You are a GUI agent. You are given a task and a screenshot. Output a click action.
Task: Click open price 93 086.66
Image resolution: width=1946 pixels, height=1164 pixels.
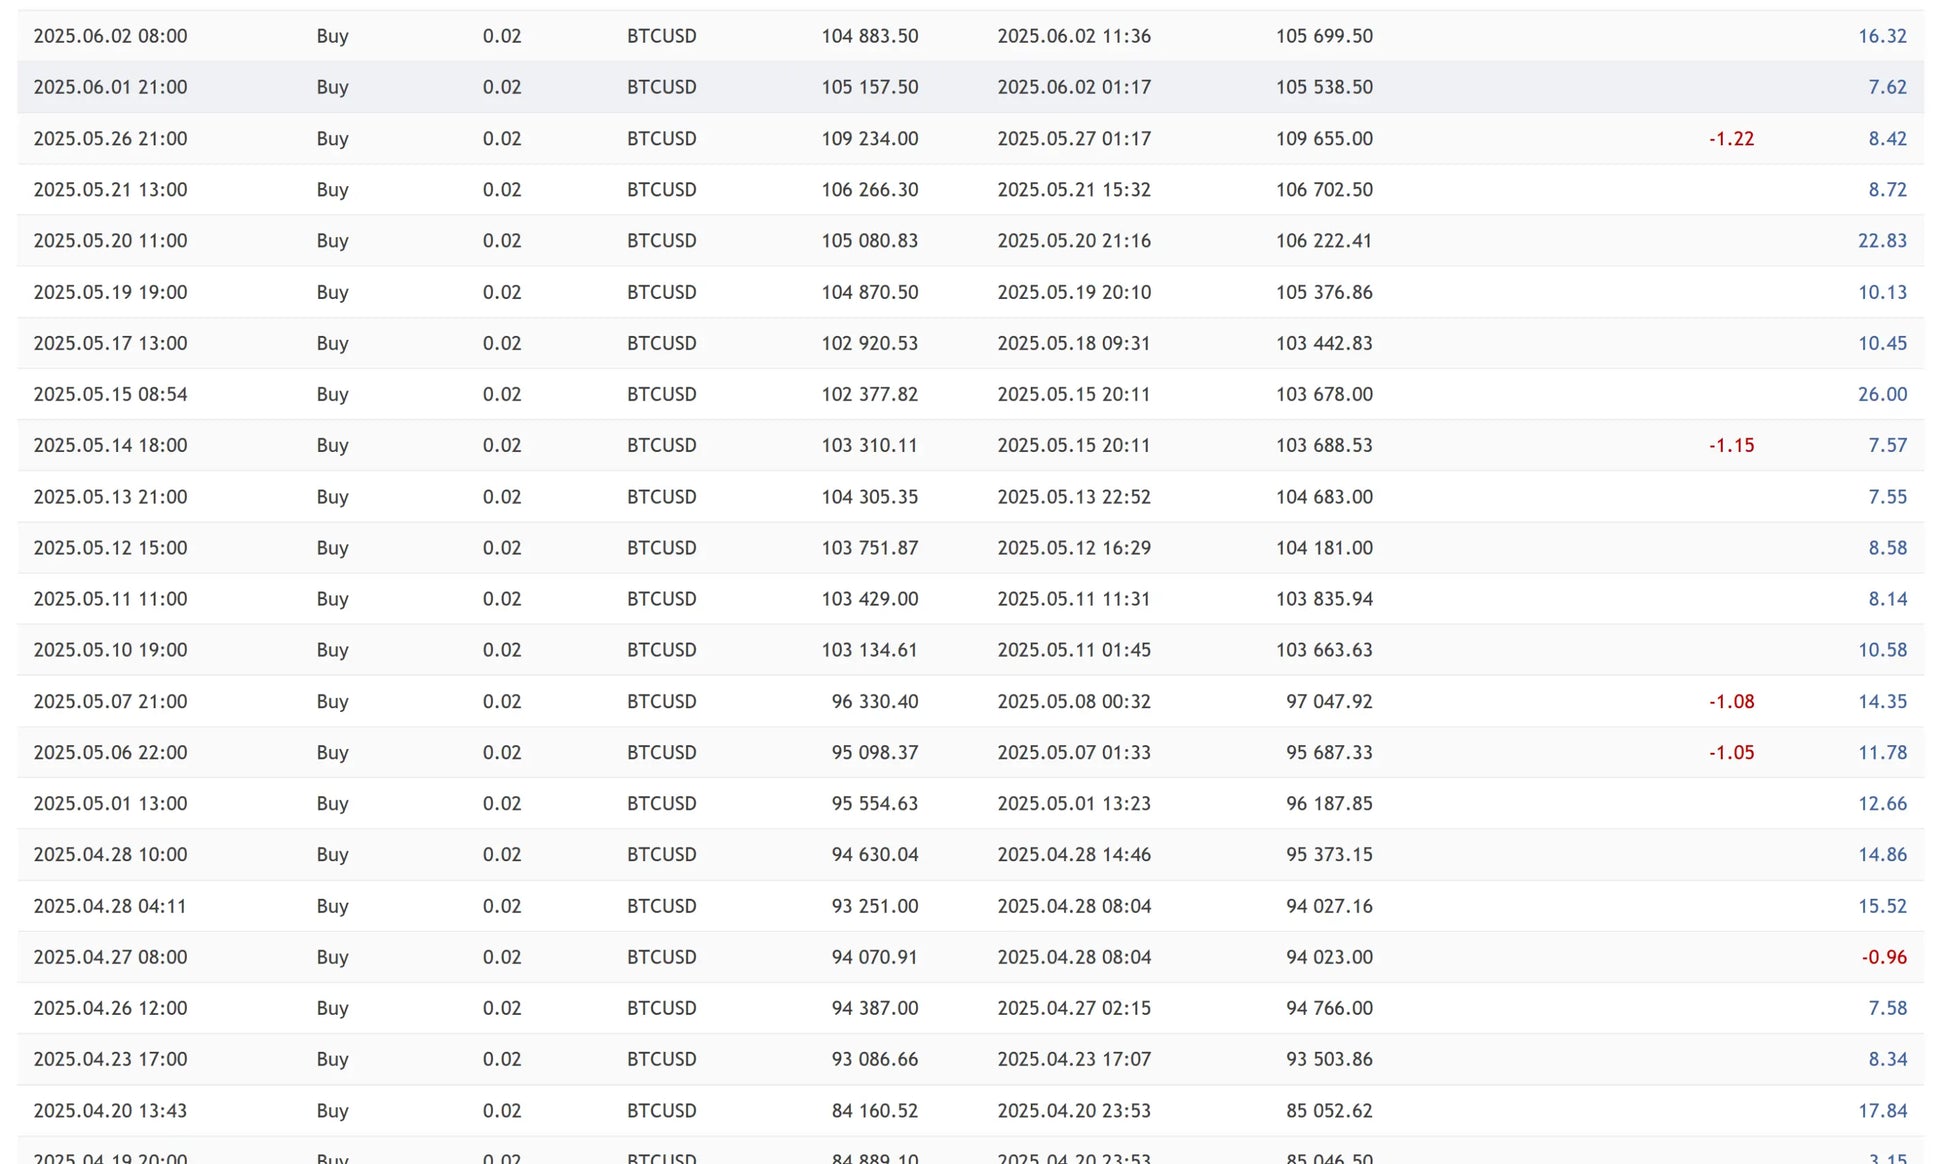point(874,1060)
